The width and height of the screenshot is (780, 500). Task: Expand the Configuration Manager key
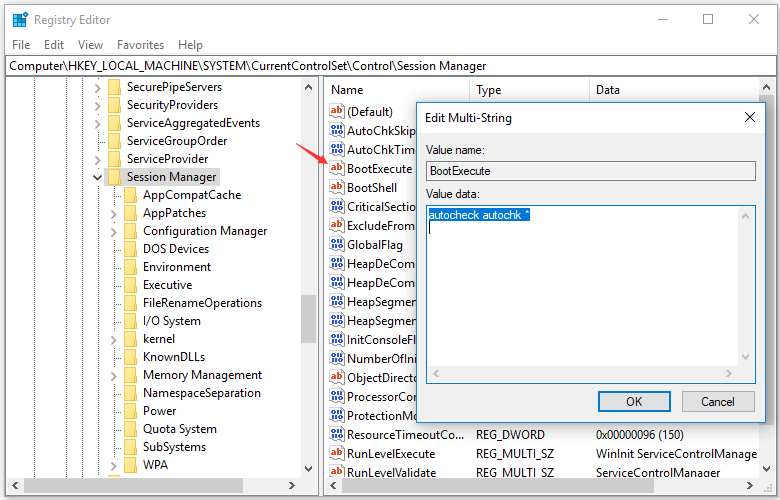click(x=114, y=231)
